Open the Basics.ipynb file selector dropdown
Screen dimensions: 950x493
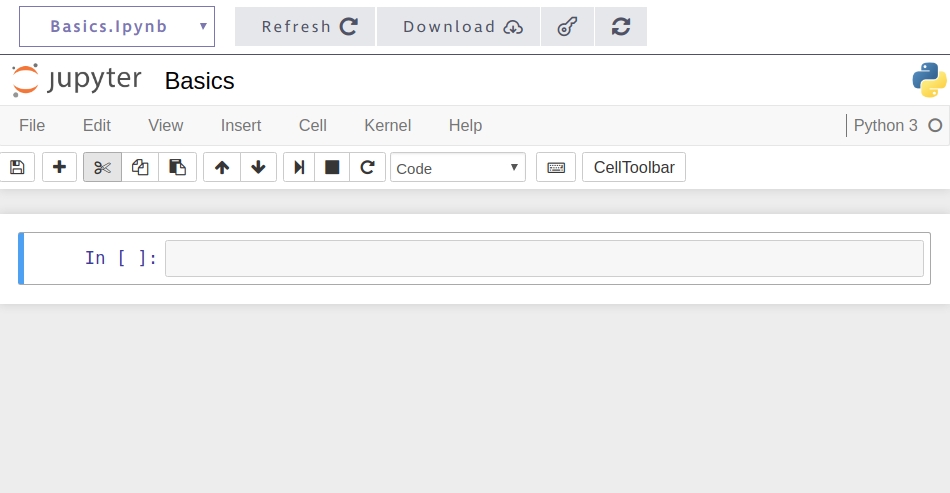coord(117,27)
